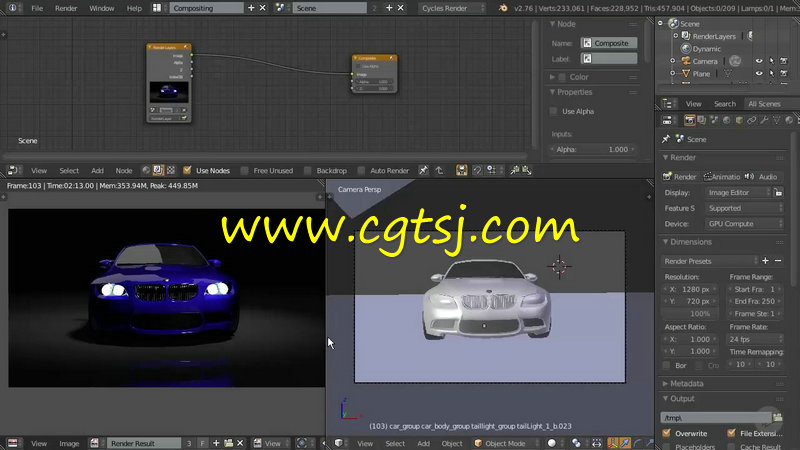This screenshot has height=450, width=800.
Task: Open the Render Presets dropdown
Action: (x=710, y=261)
